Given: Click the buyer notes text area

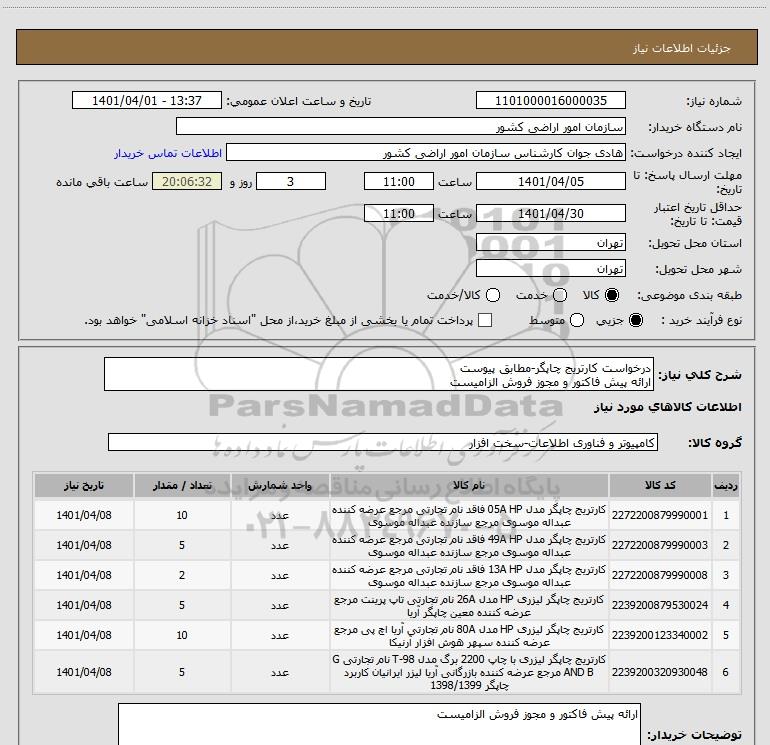Looking at the screenshot, I should [x=379, y=726].
